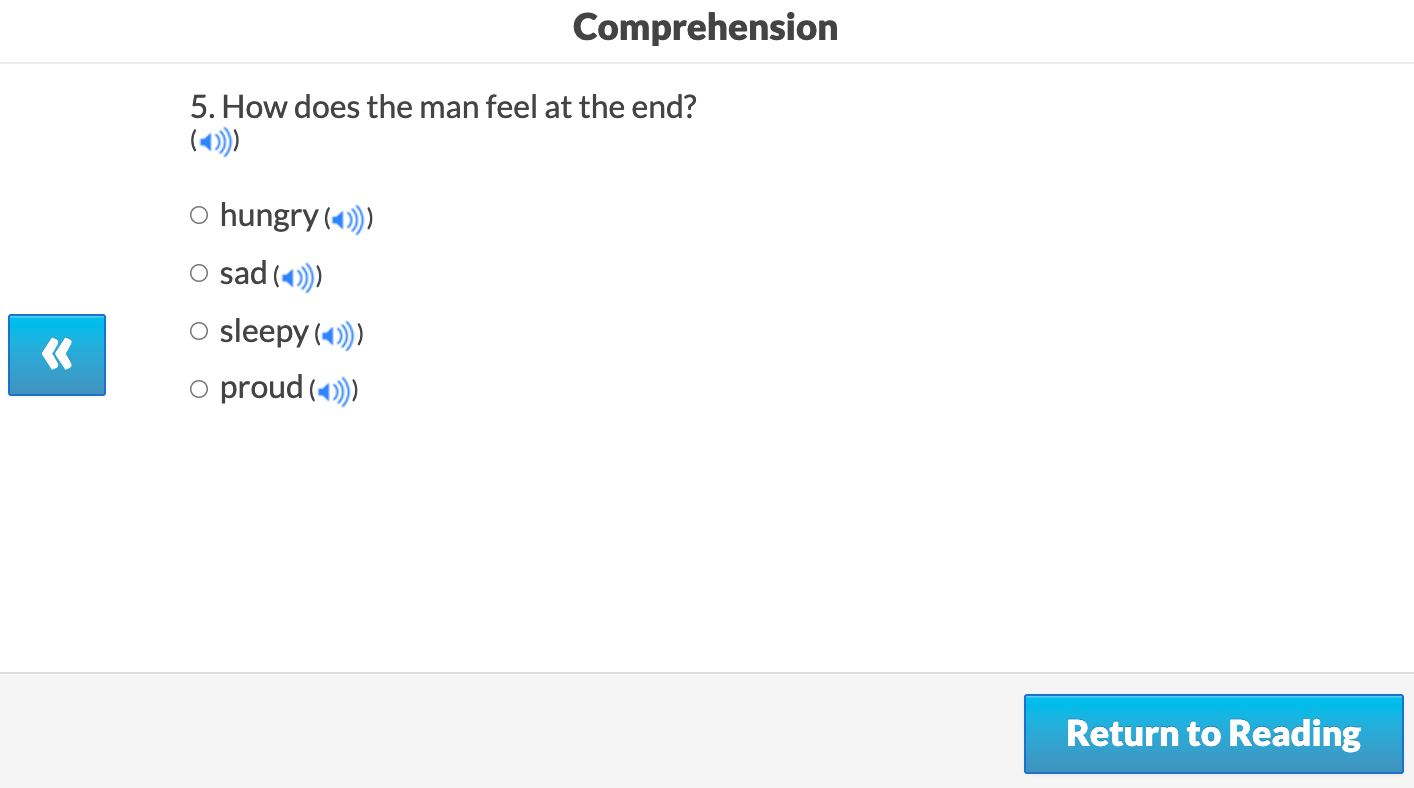Collapse the panel using the double-chevron button

click(x=56, y=354)
